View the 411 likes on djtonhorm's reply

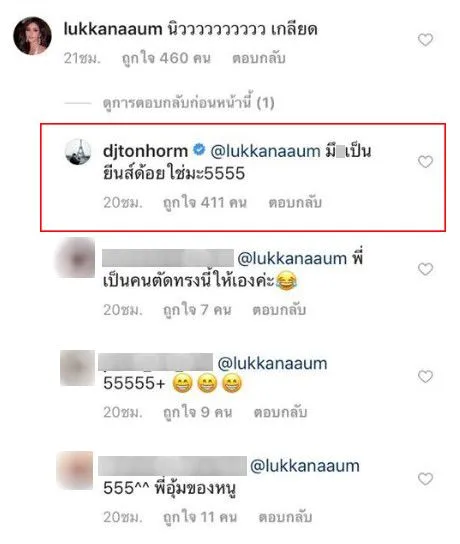pyautogui.click(x=205, y=203)
